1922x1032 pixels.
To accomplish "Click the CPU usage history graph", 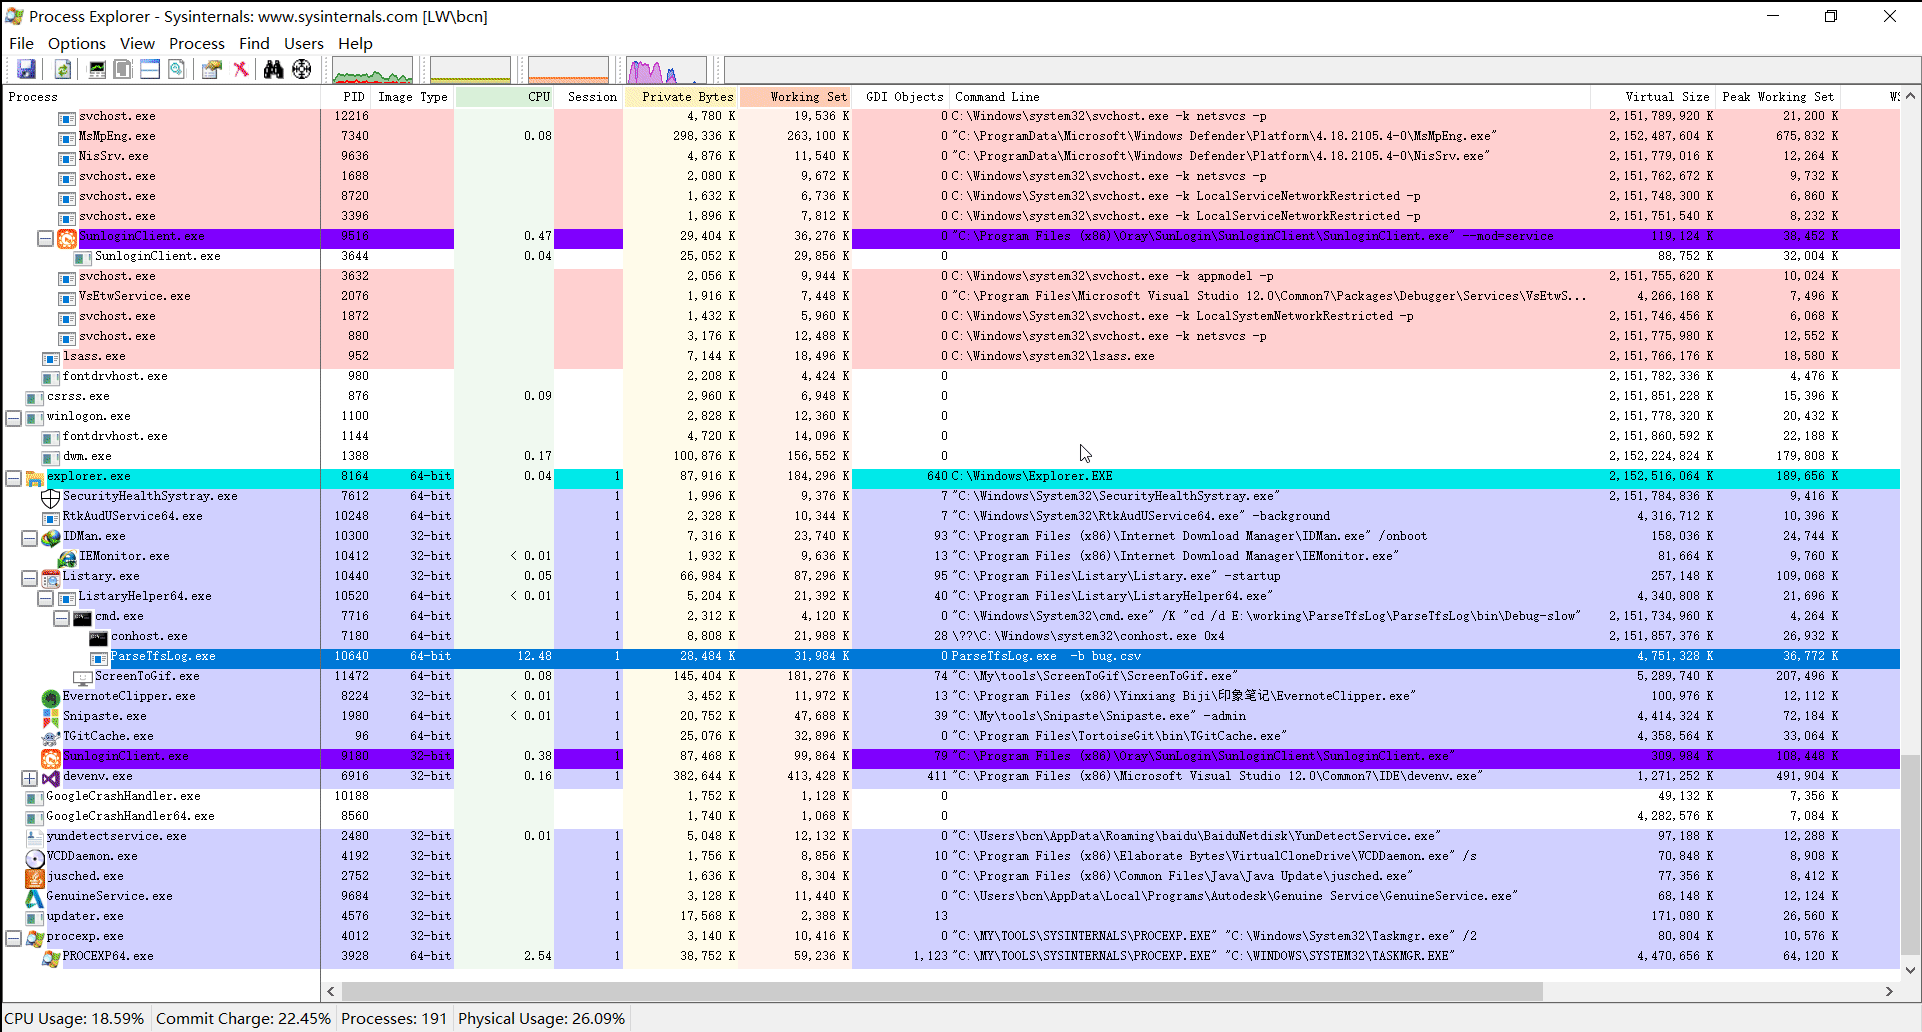I will [372, 70].
